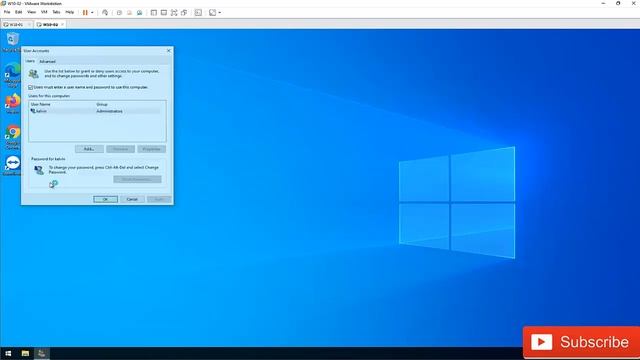
Task: Switch to the Users tab in User Accounts
Action: click(x=30, y=61)
